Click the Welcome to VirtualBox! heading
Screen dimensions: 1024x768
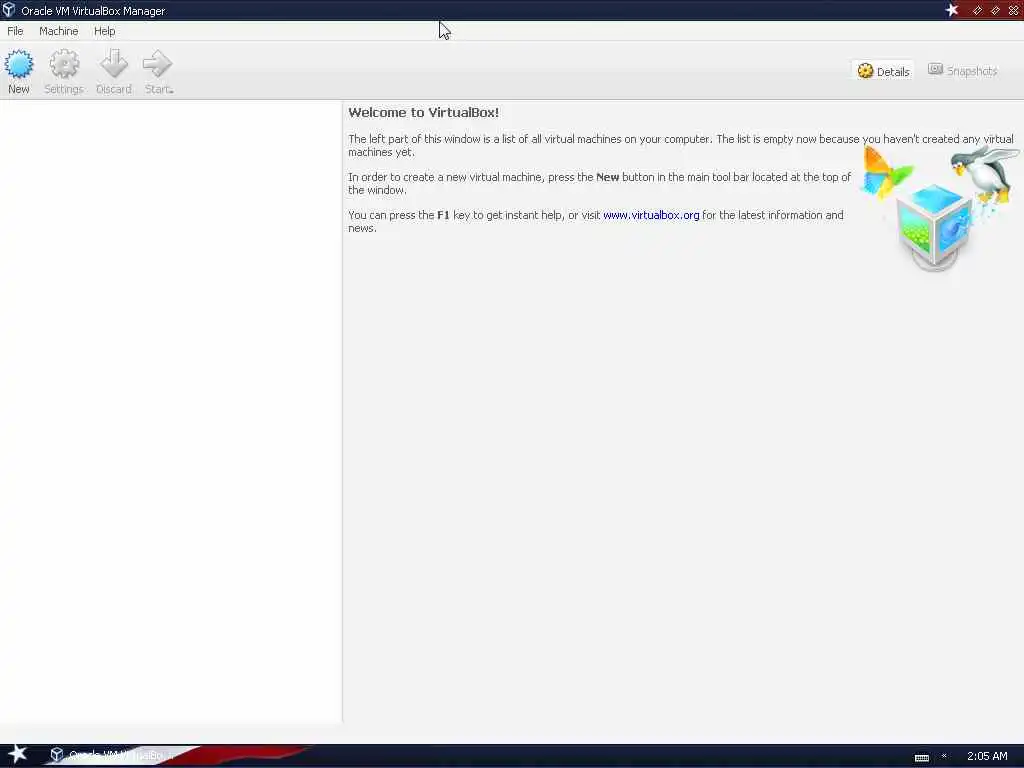pyautogui.click(x=423, y=112)
